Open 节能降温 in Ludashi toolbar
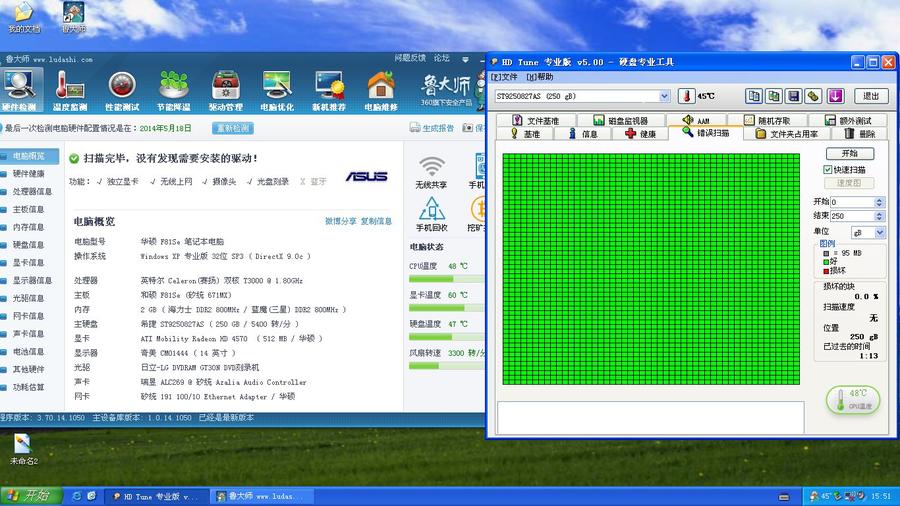This screenshot has width=900, height=506. 173,91
